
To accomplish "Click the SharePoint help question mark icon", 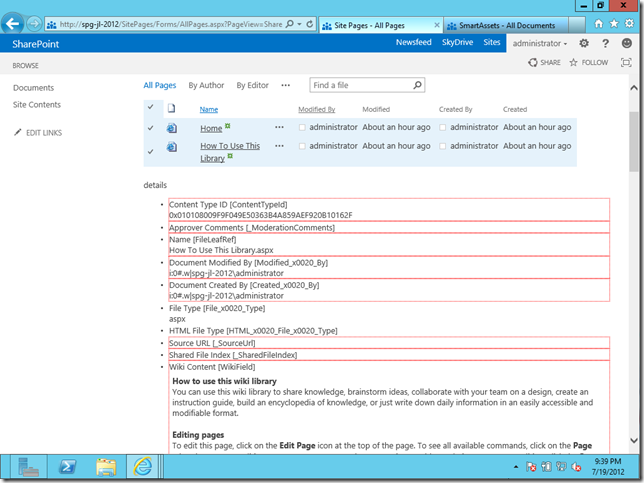I will (x=606, y=44).
